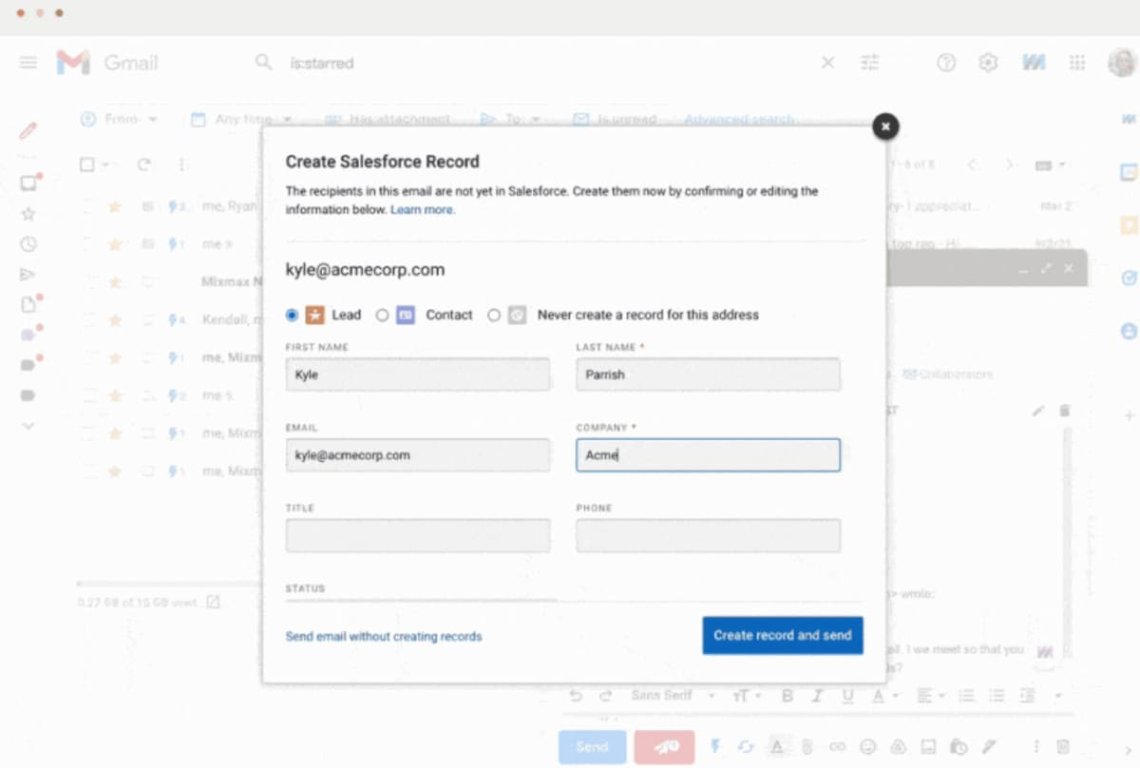Image resolution: width=1140 pixels, height=768 pixels.
Task: Select the Lead radio button
Action: [292, 315]
